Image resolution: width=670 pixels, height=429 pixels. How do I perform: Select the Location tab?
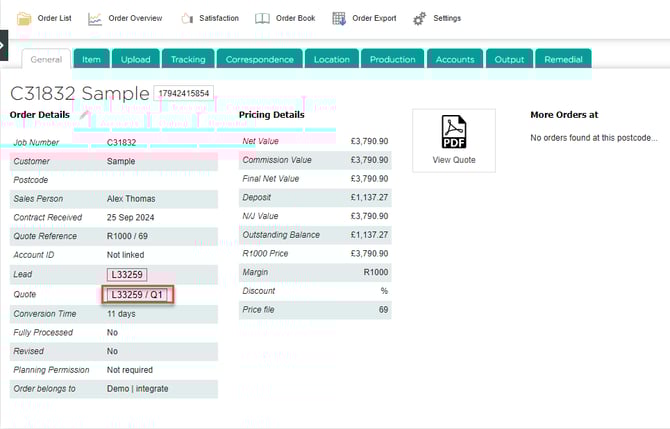[331, 59]
